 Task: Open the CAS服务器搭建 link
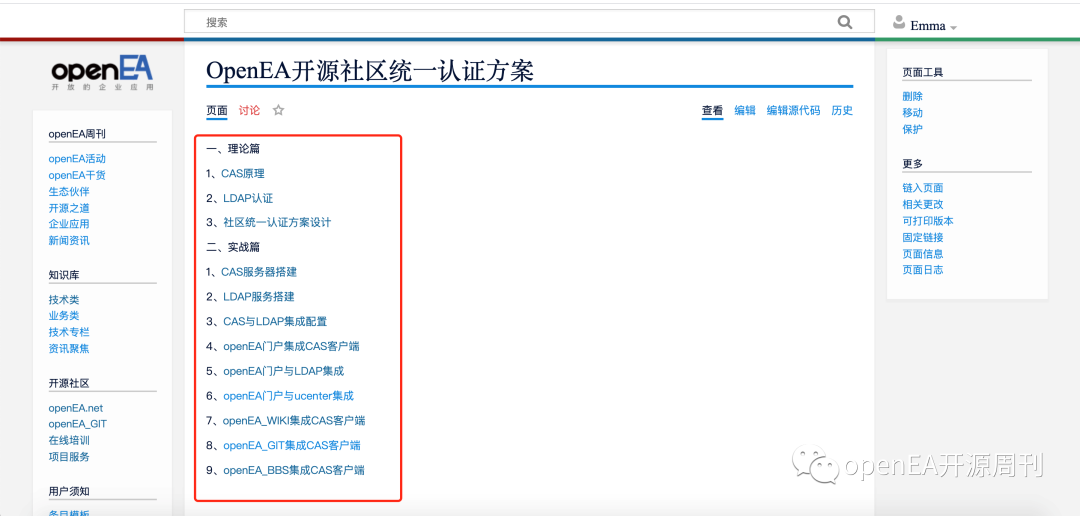(259, 272)
